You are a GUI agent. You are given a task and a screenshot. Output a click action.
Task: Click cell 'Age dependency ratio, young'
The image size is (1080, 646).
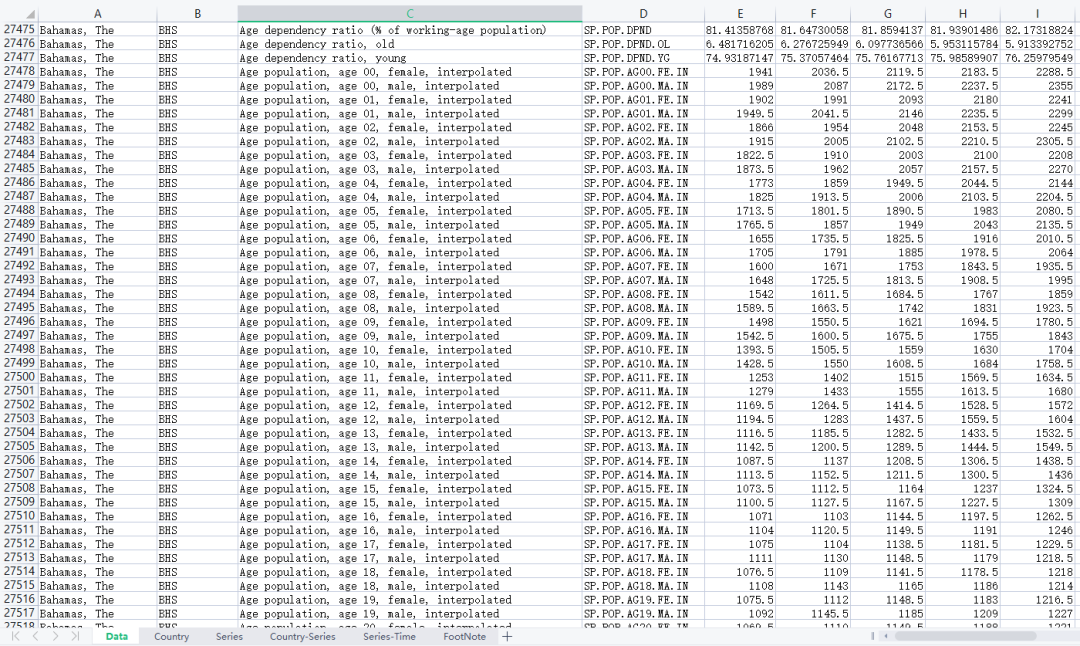(x=410, y=58)
